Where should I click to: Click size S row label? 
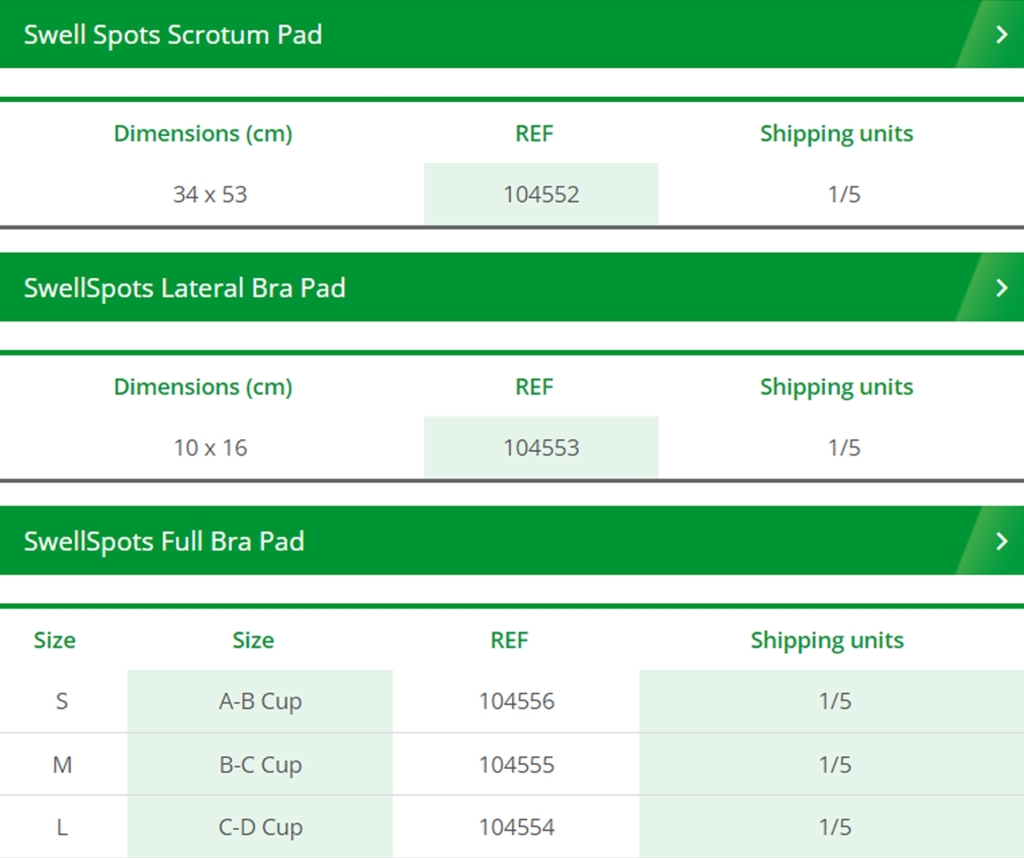pyautogui.click(x=62, y=701)
